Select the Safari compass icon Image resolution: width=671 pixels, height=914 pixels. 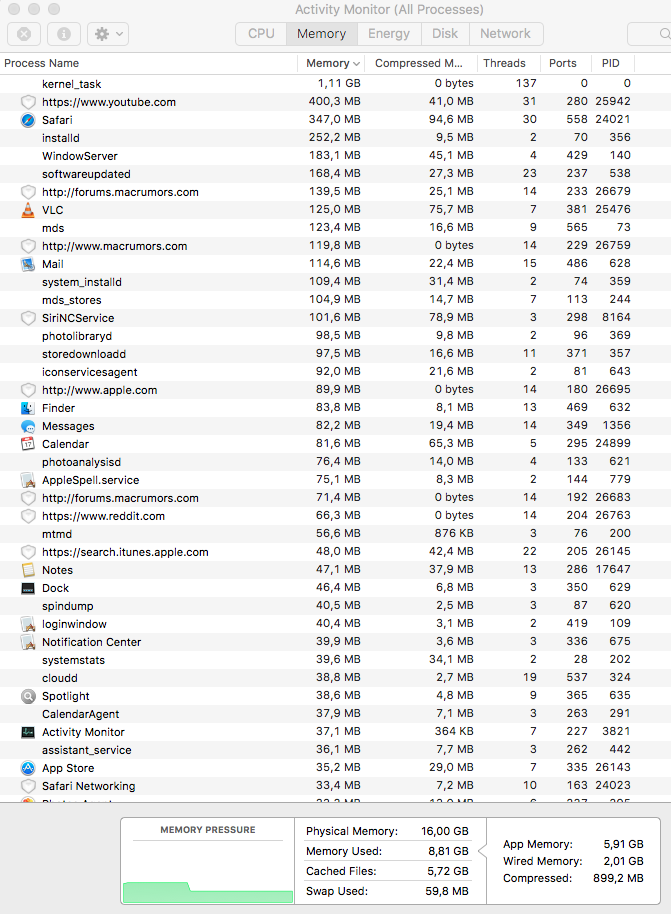pos(28,120)
